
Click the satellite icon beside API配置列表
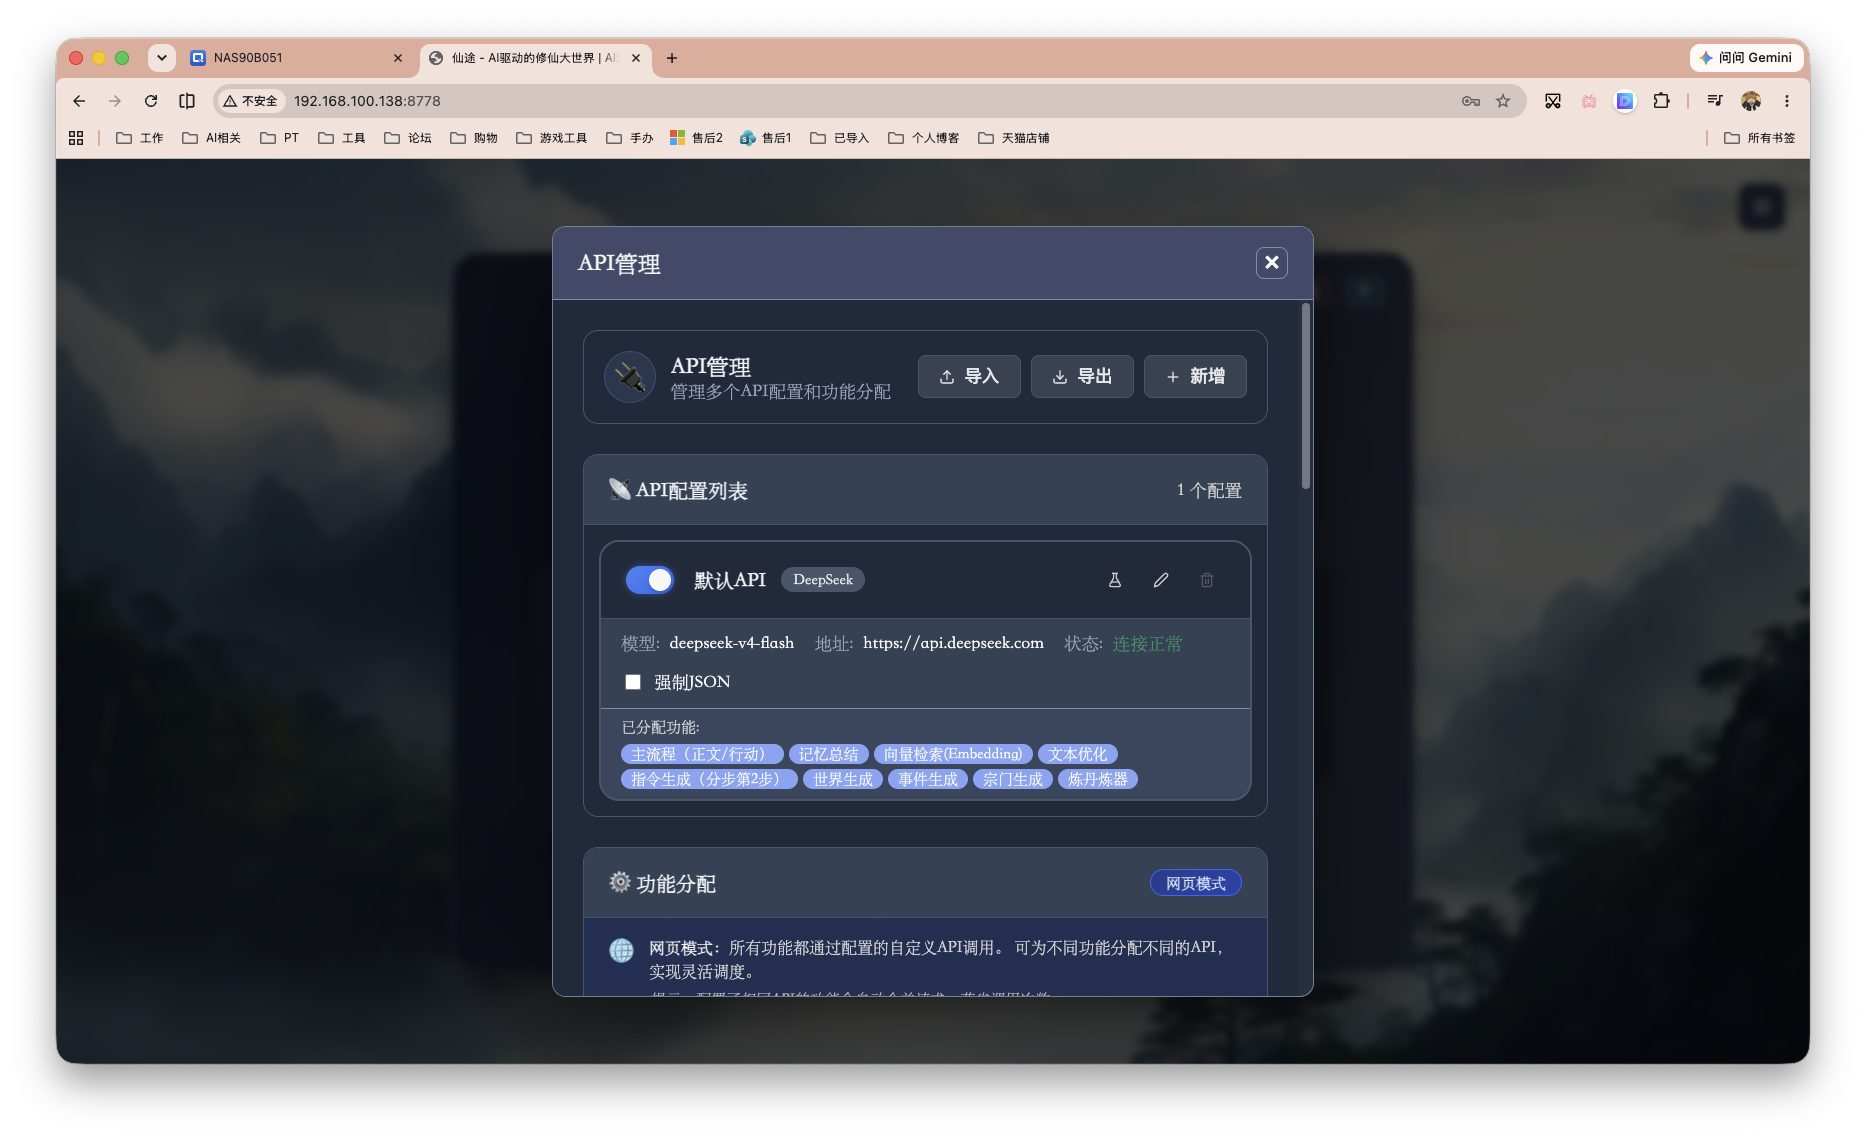pyautogui.click(x=620, y=489)
